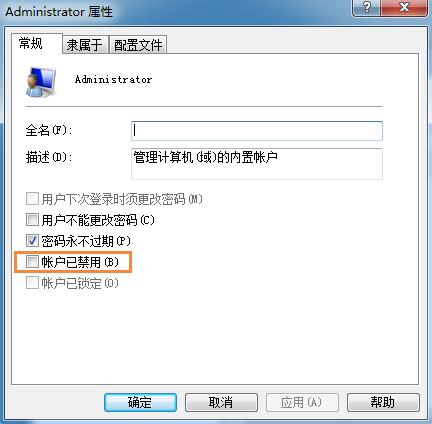Click the greyed 帐户已锁定 checkbox
Image resolution: width=432 pixels, height=424 pixels.
click(x=32, y=283)
